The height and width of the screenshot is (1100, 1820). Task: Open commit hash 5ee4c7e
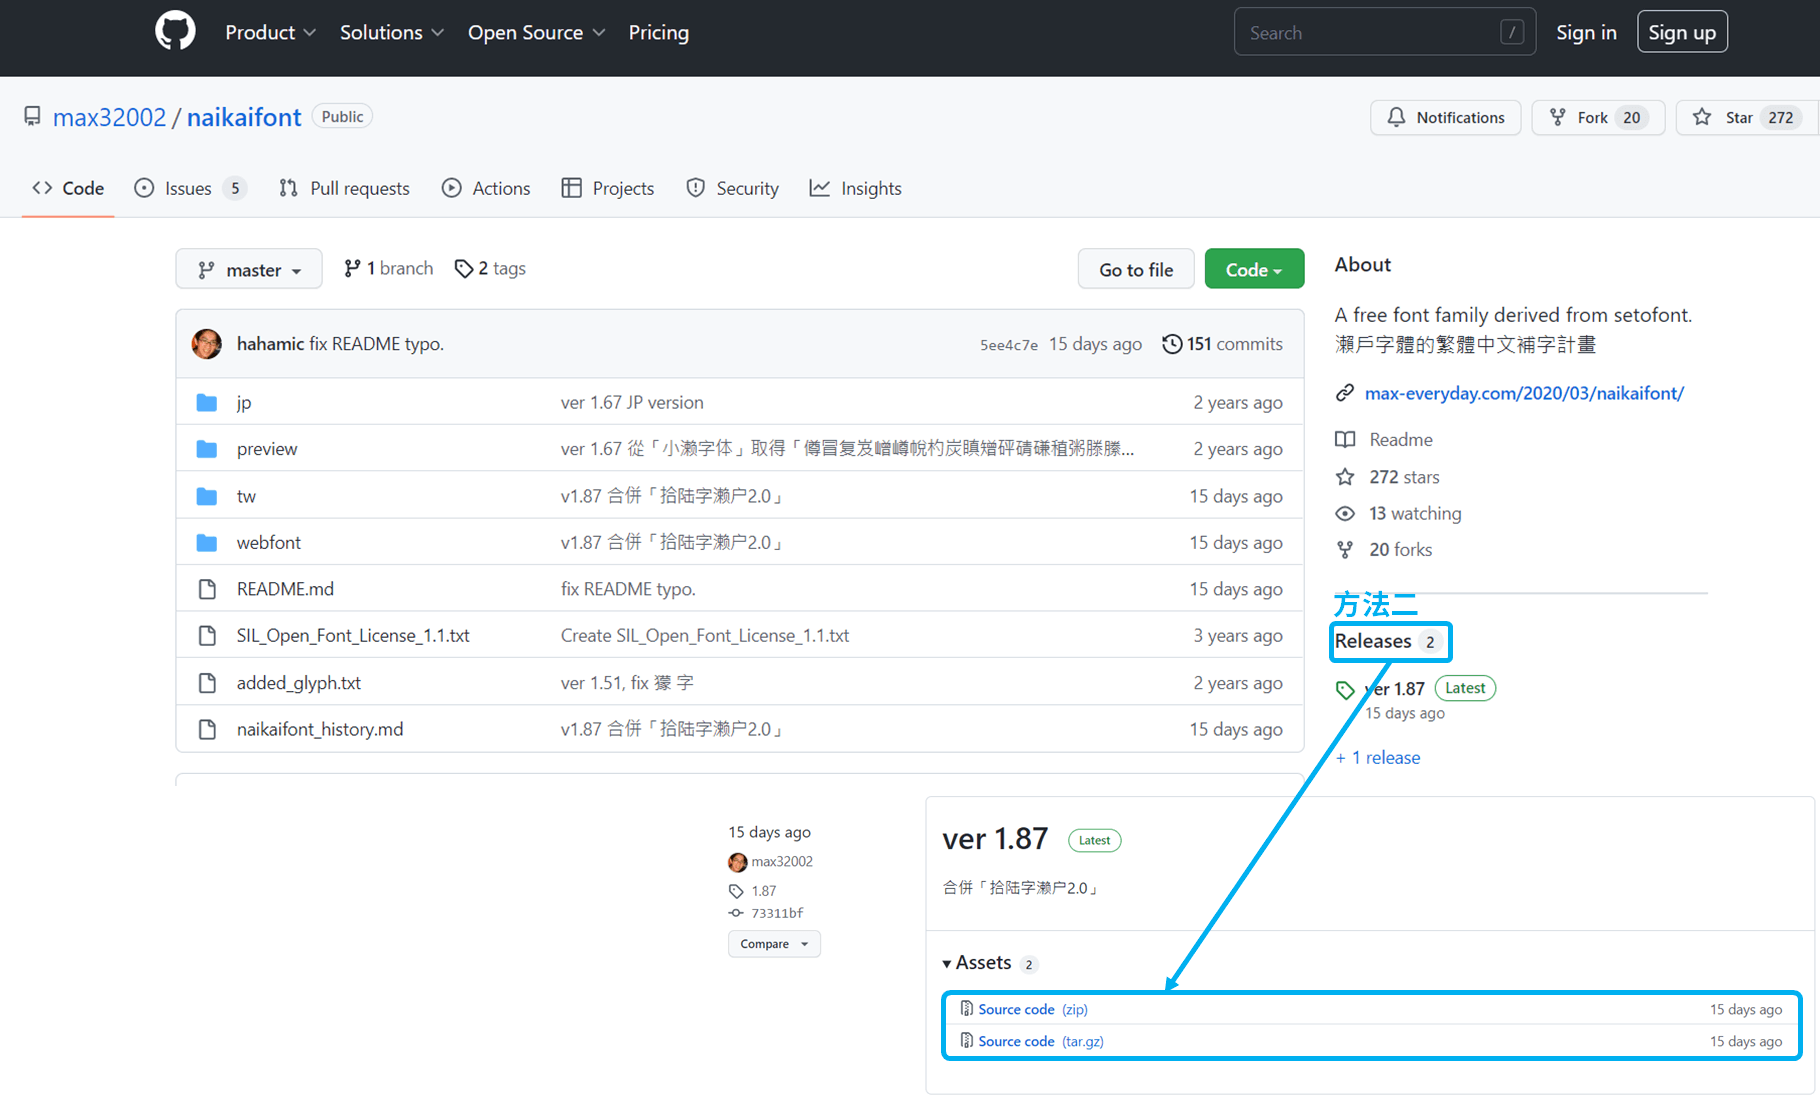pos(1008,345)
